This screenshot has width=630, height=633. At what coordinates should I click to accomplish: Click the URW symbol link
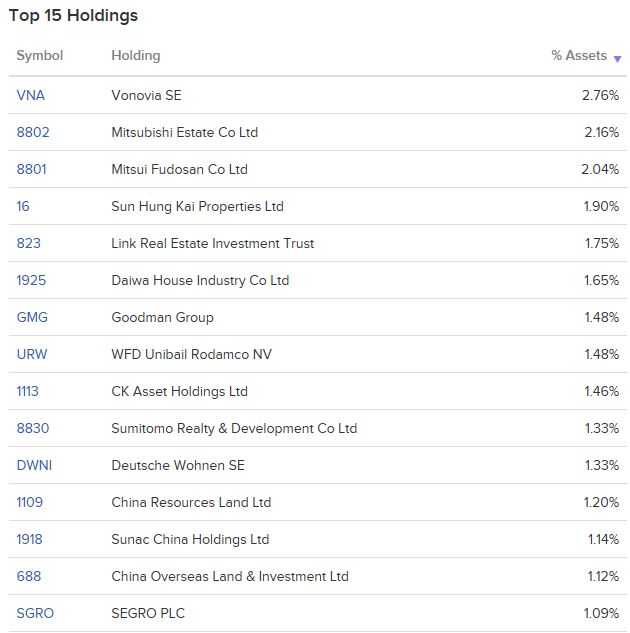point(32,354)
